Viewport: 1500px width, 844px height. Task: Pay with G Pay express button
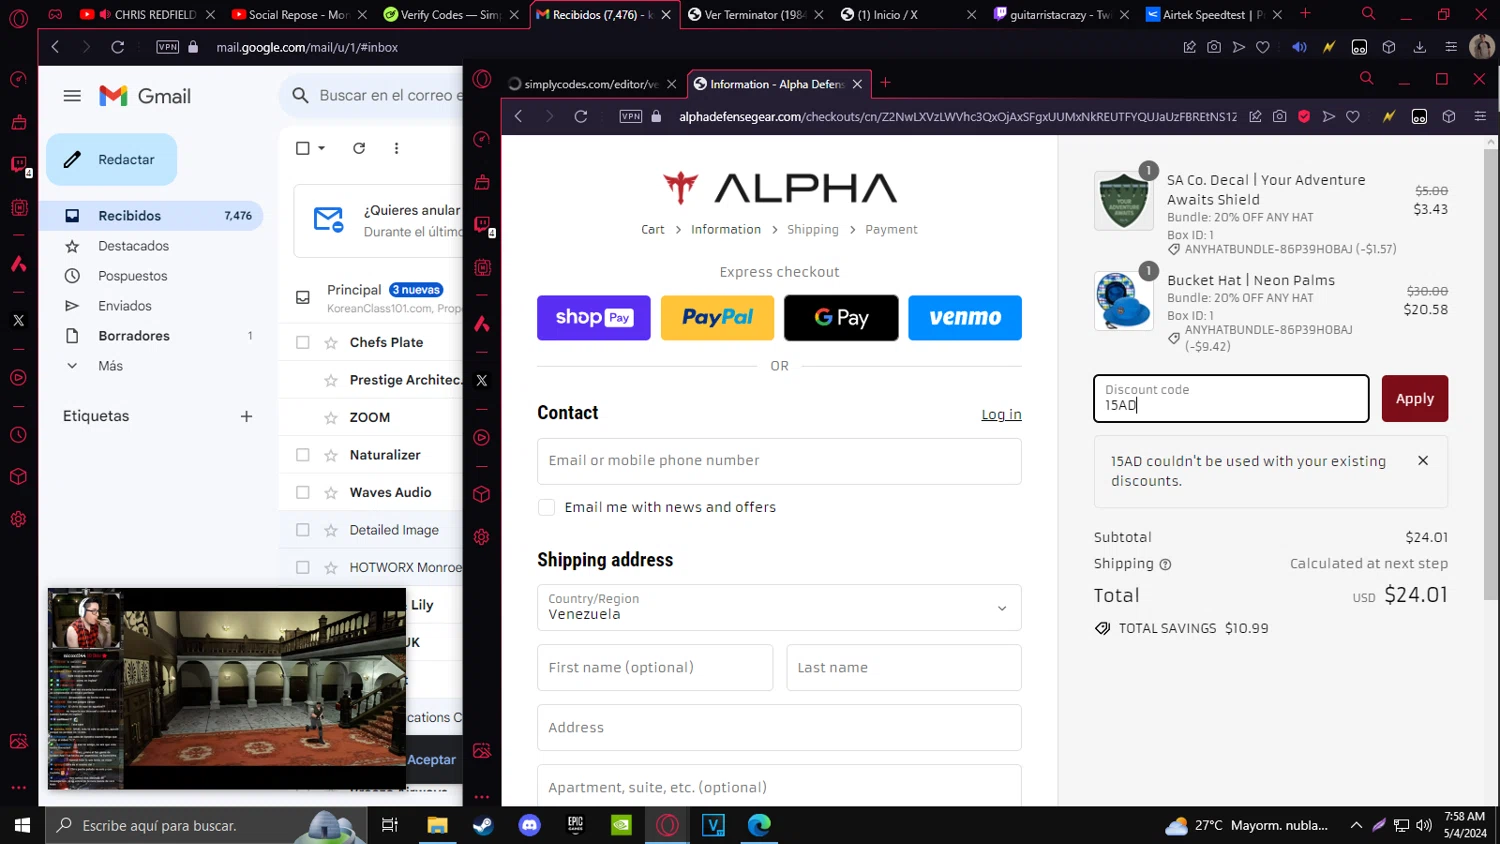[841, 318]
